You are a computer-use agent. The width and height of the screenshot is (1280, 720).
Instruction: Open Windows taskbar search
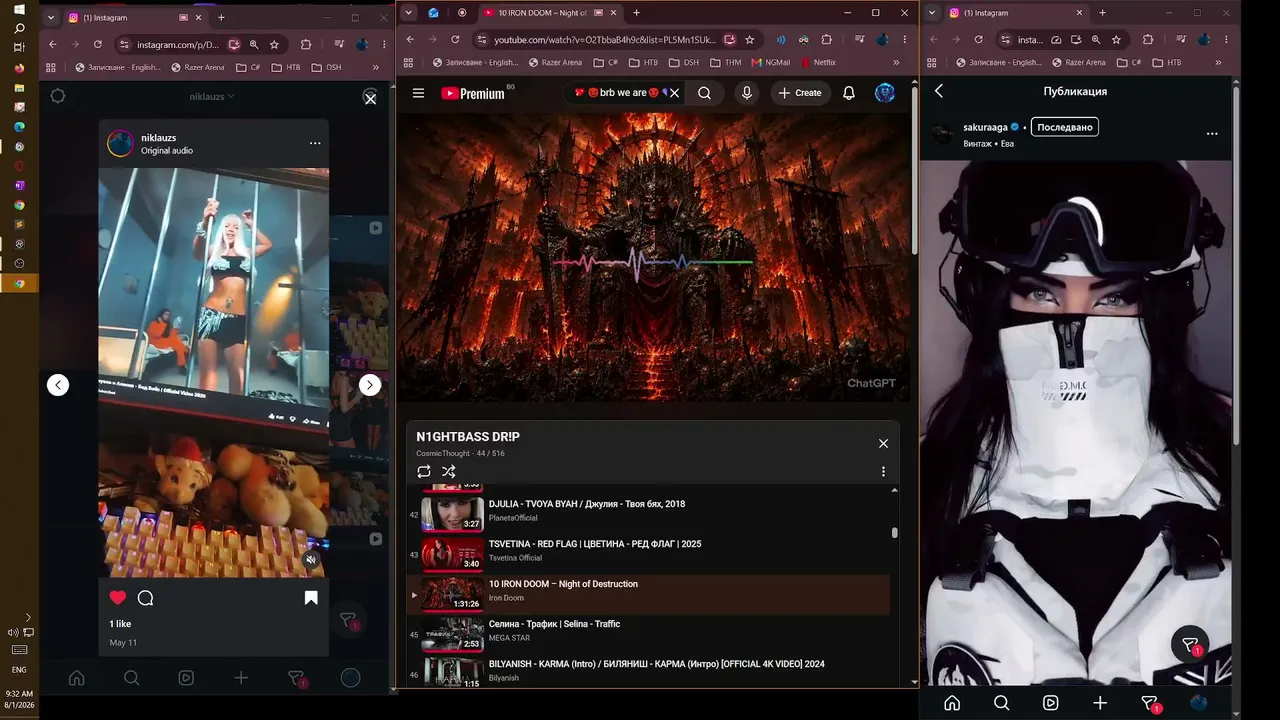pyautogui.click(x=19, y=28)
